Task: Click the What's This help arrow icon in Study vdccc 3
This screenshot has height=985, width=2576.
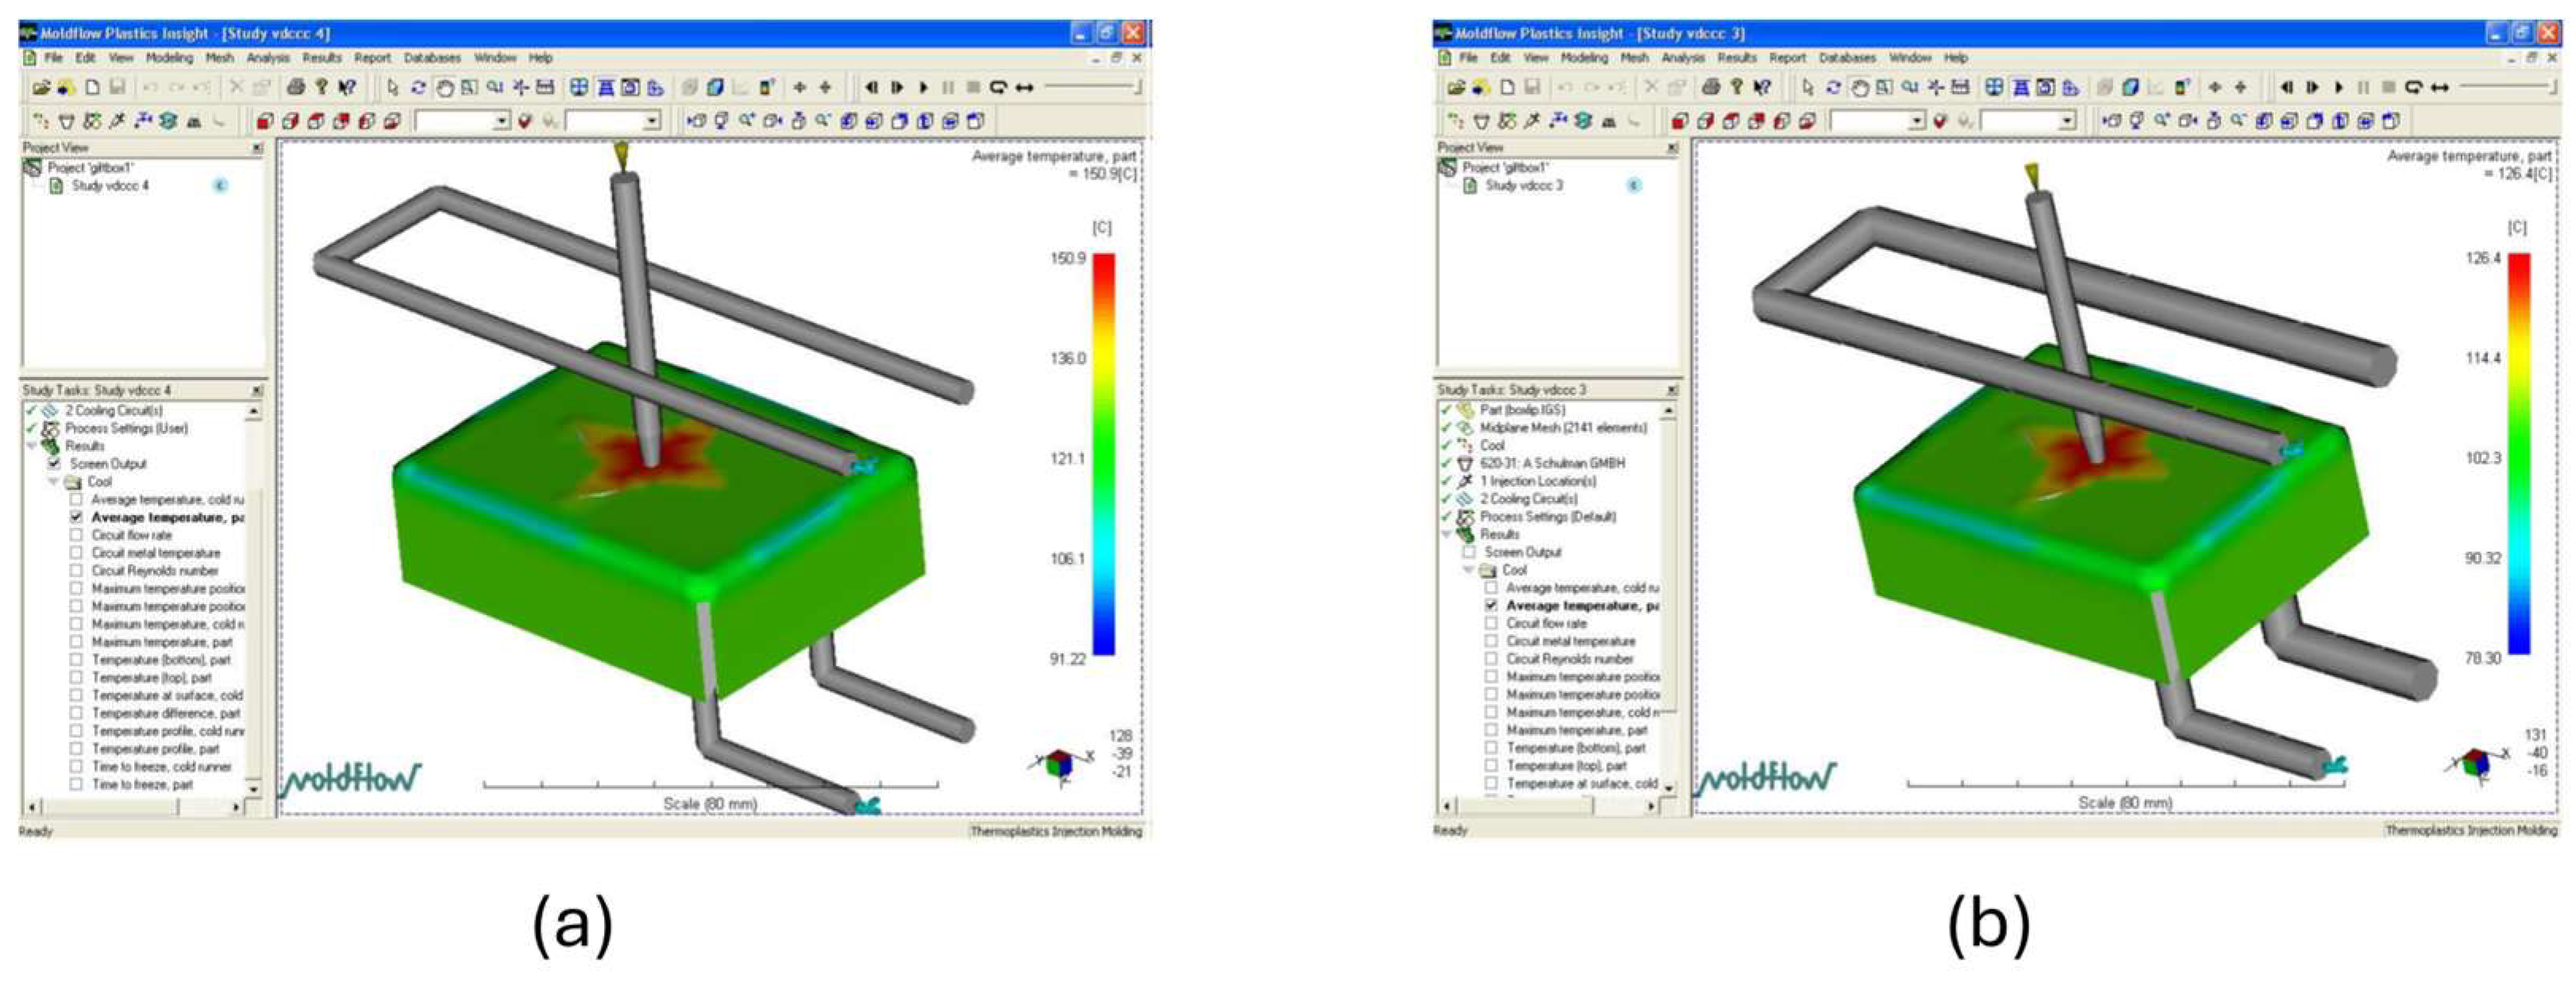Action: tap(1763, 88)
